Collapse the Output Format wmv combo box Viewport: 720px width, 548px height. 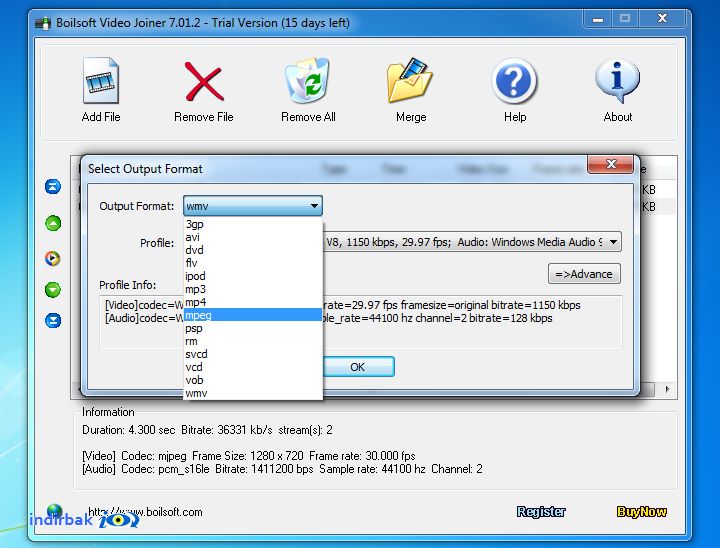click(253, 206)
